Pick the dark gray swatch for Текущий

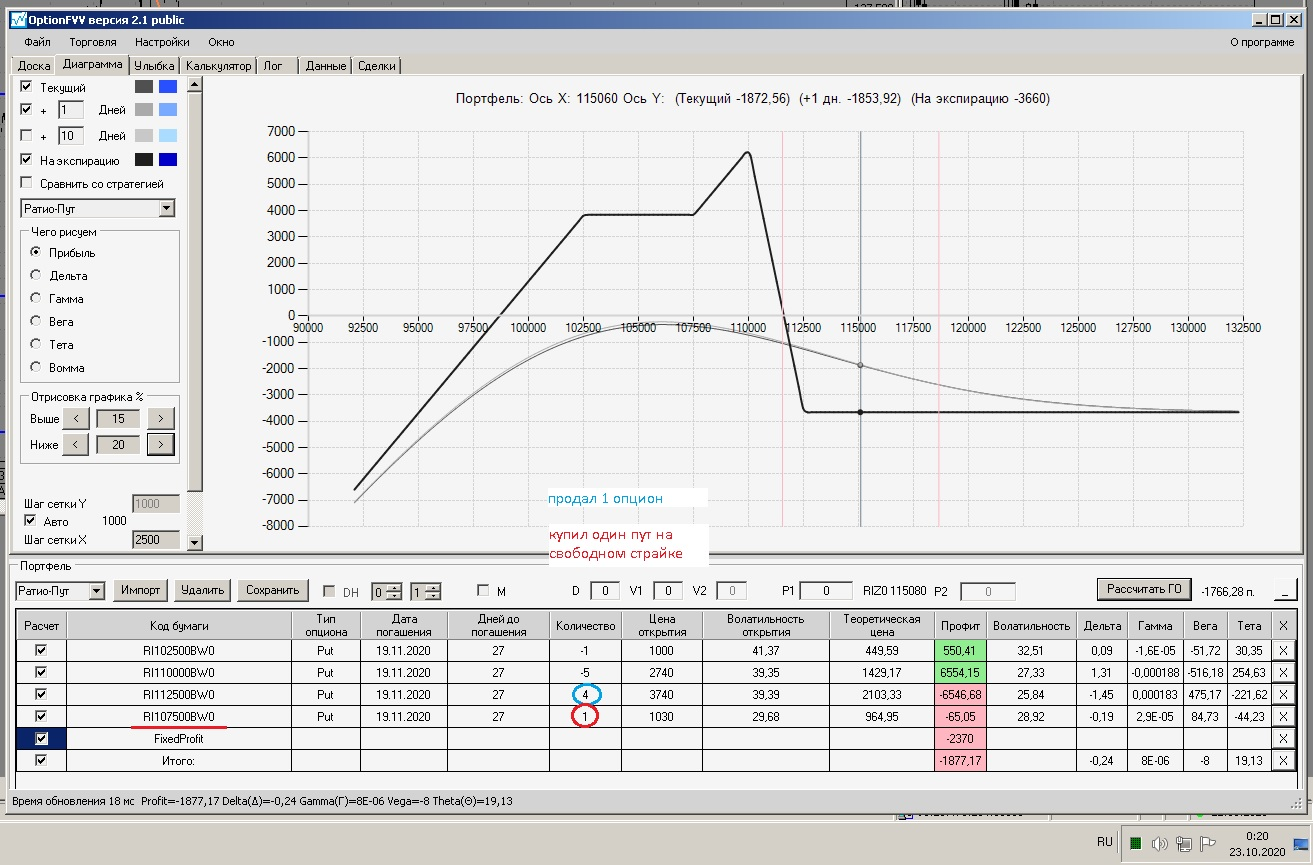coord(144,88)
